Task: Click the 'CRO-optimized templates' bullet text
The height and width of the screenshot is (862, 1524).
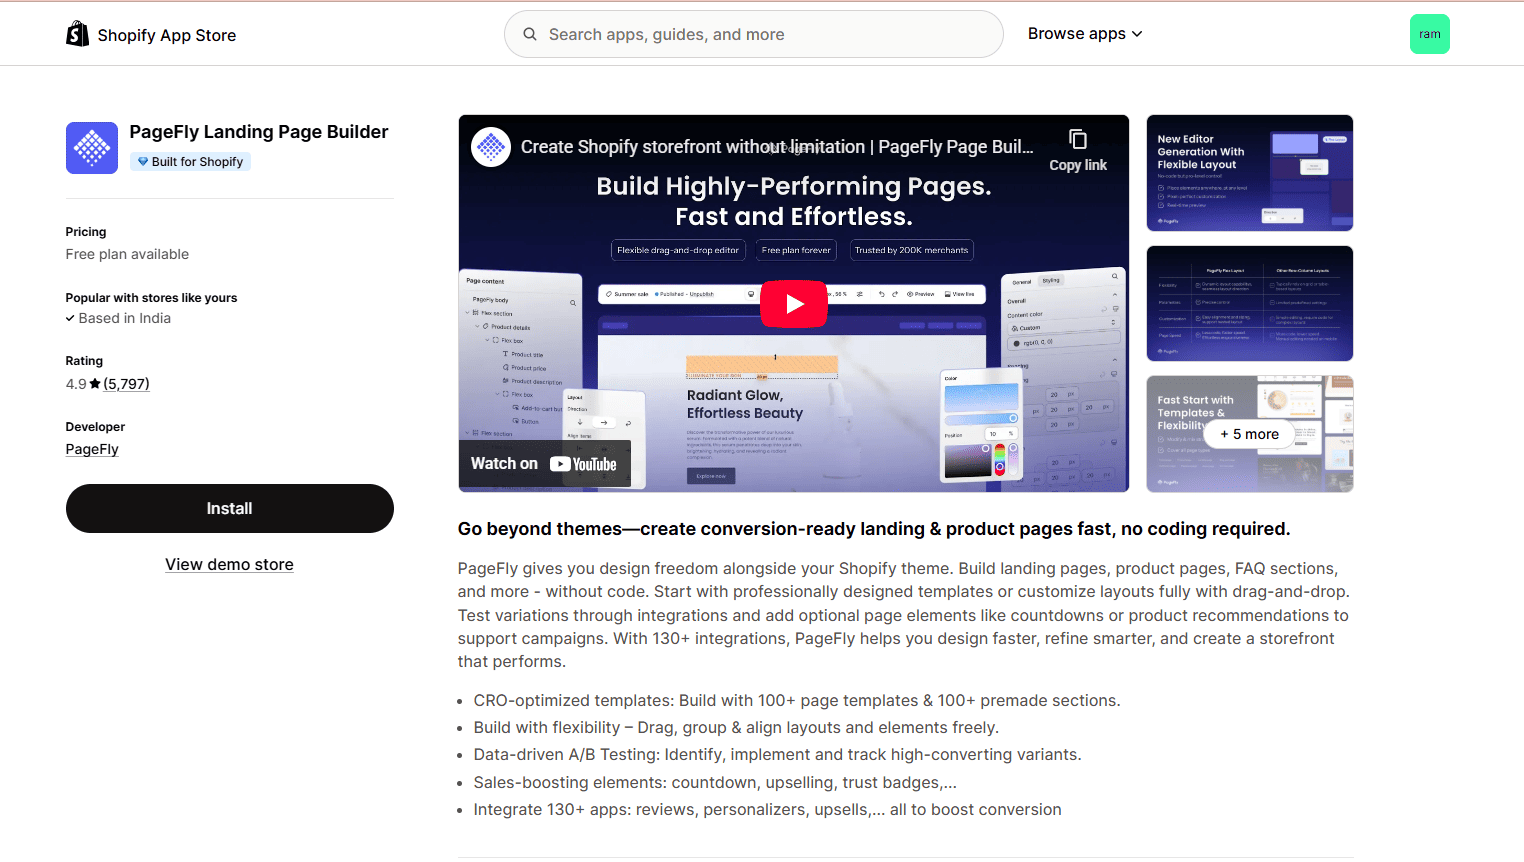Action: [797, 701]
